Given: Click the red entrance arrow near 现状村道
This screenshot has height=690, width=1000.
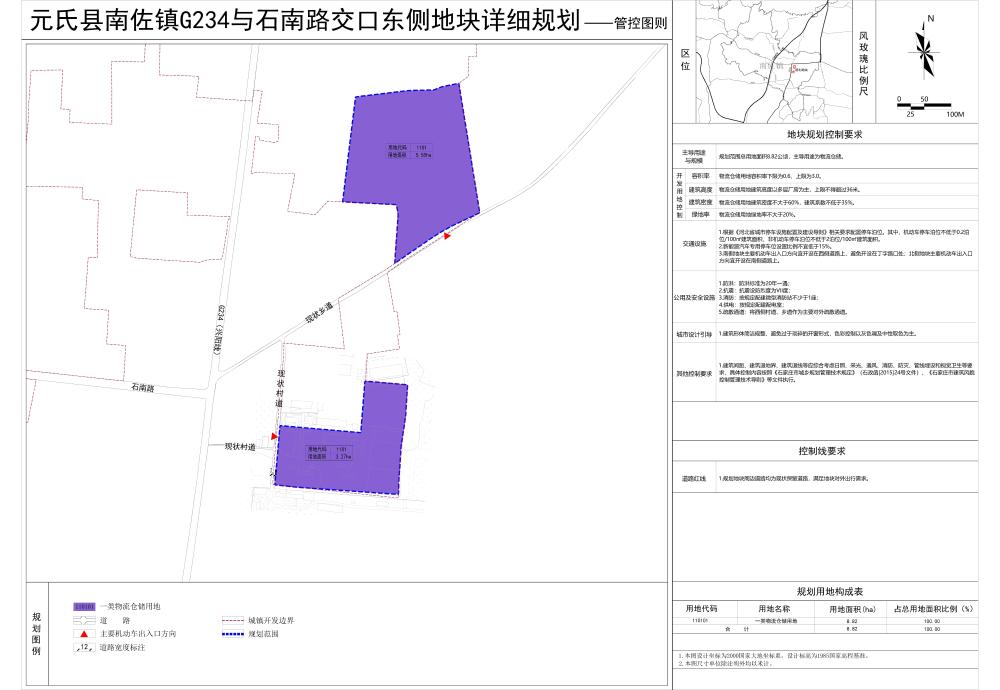Looking at the screenshot, I should coord(273,436).
